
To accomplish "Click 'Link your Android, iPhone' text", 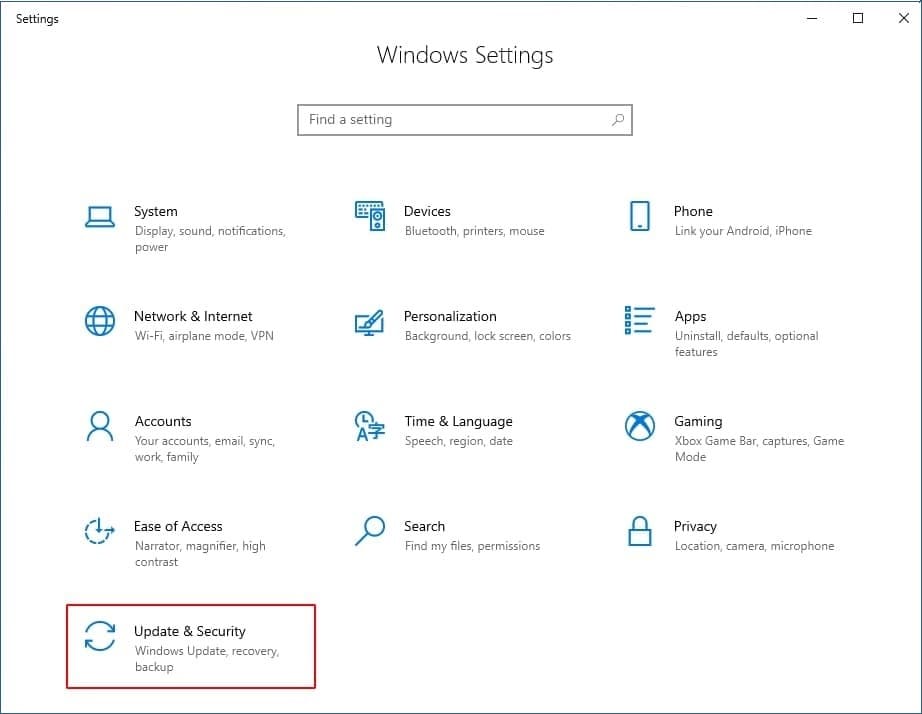I will click(x=743, y=231).
